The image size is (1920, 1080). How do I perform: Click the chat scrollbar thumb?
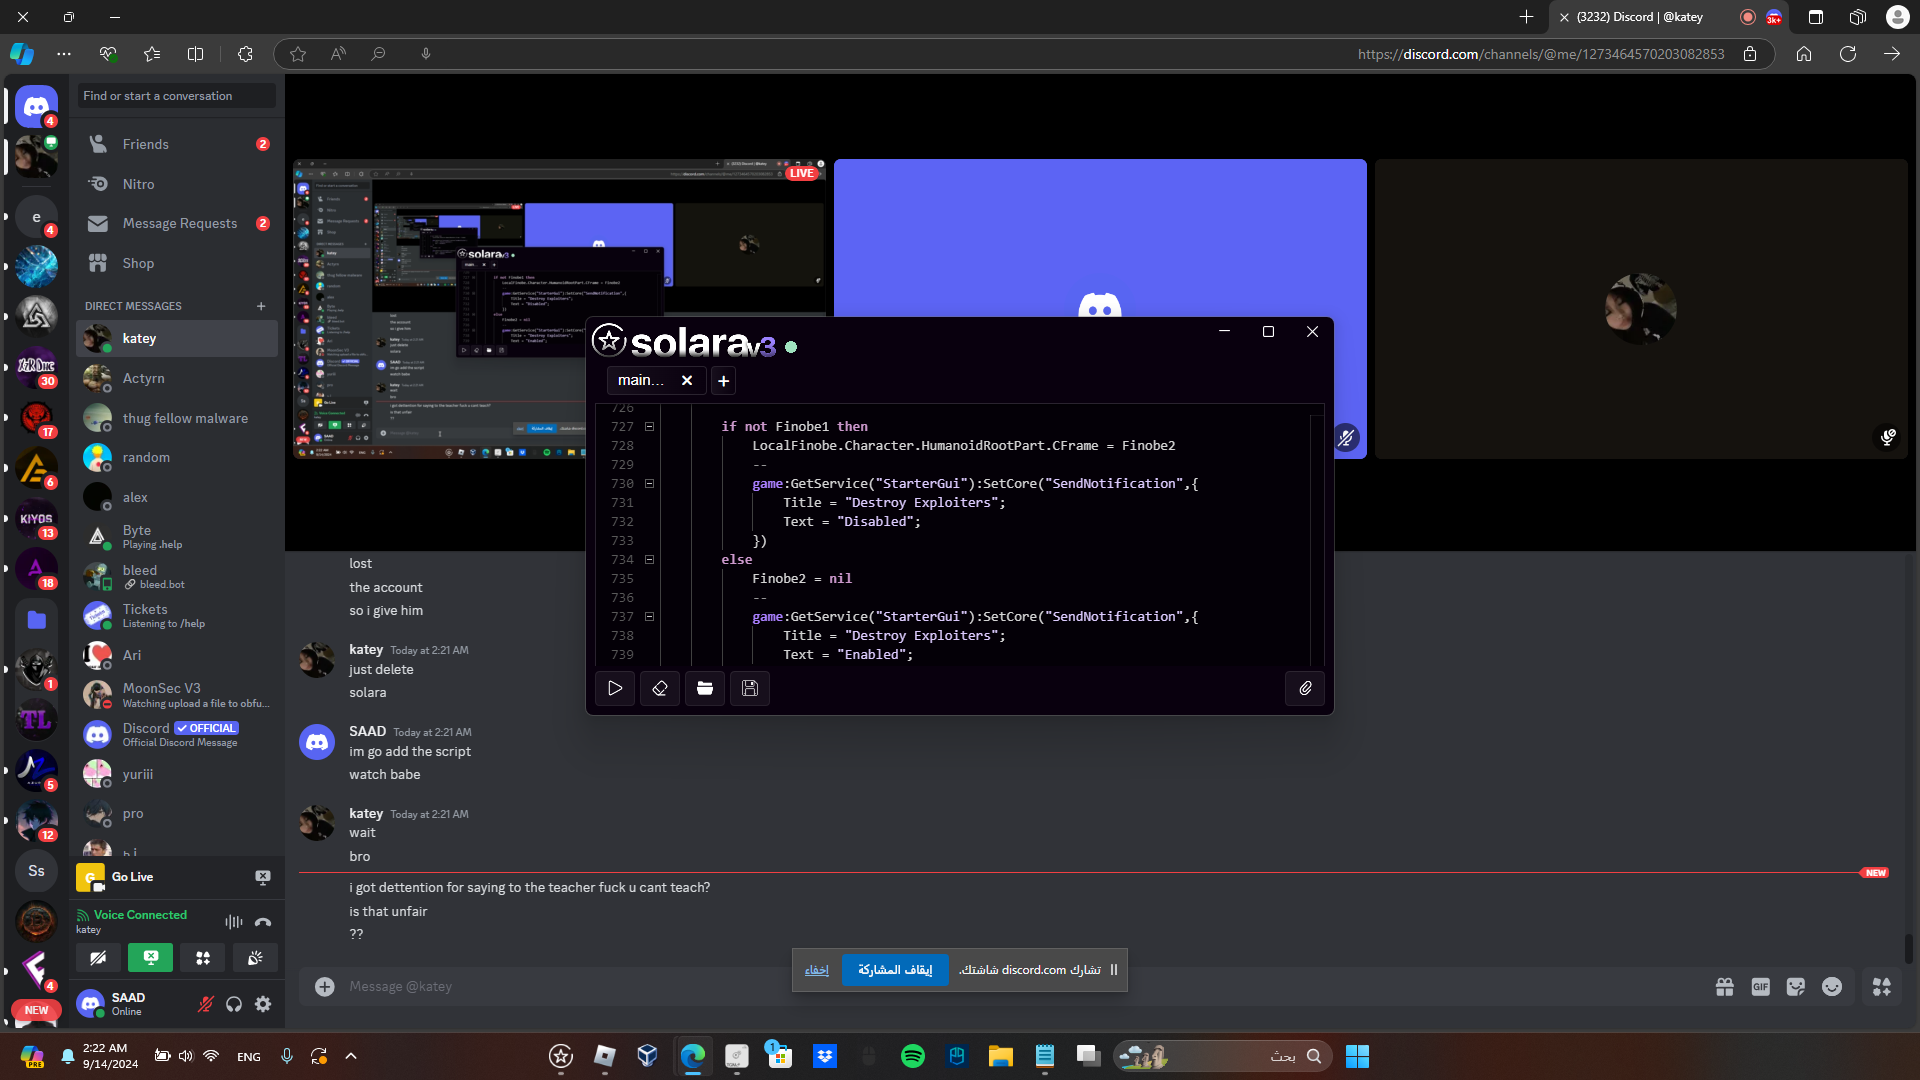(1908, 949)
